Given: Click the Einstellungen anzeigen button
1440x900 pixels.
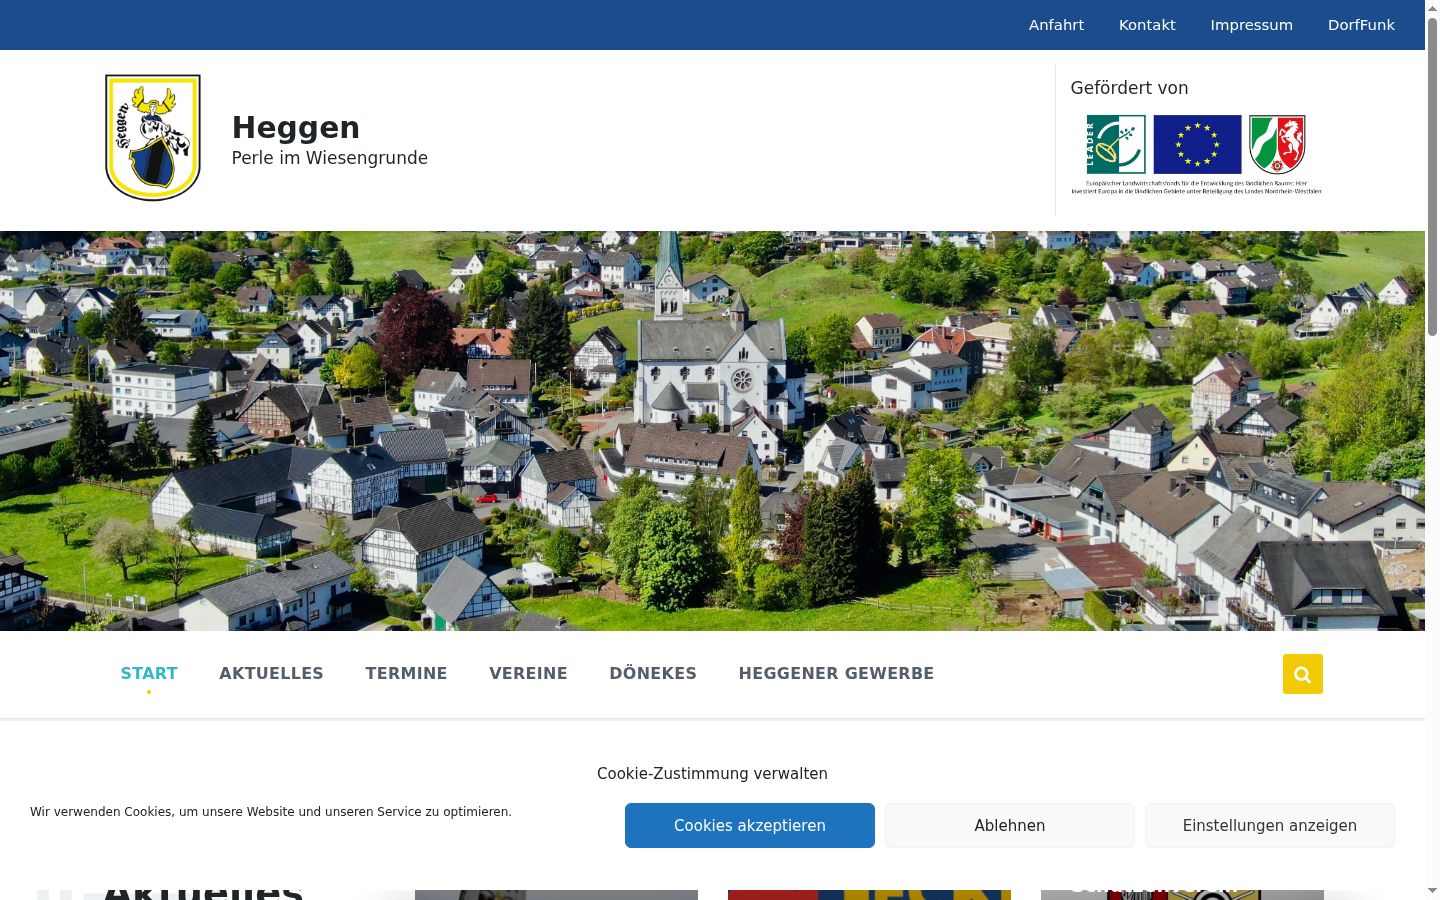Looking at the screenshot, I should [x=1270, y=825].
